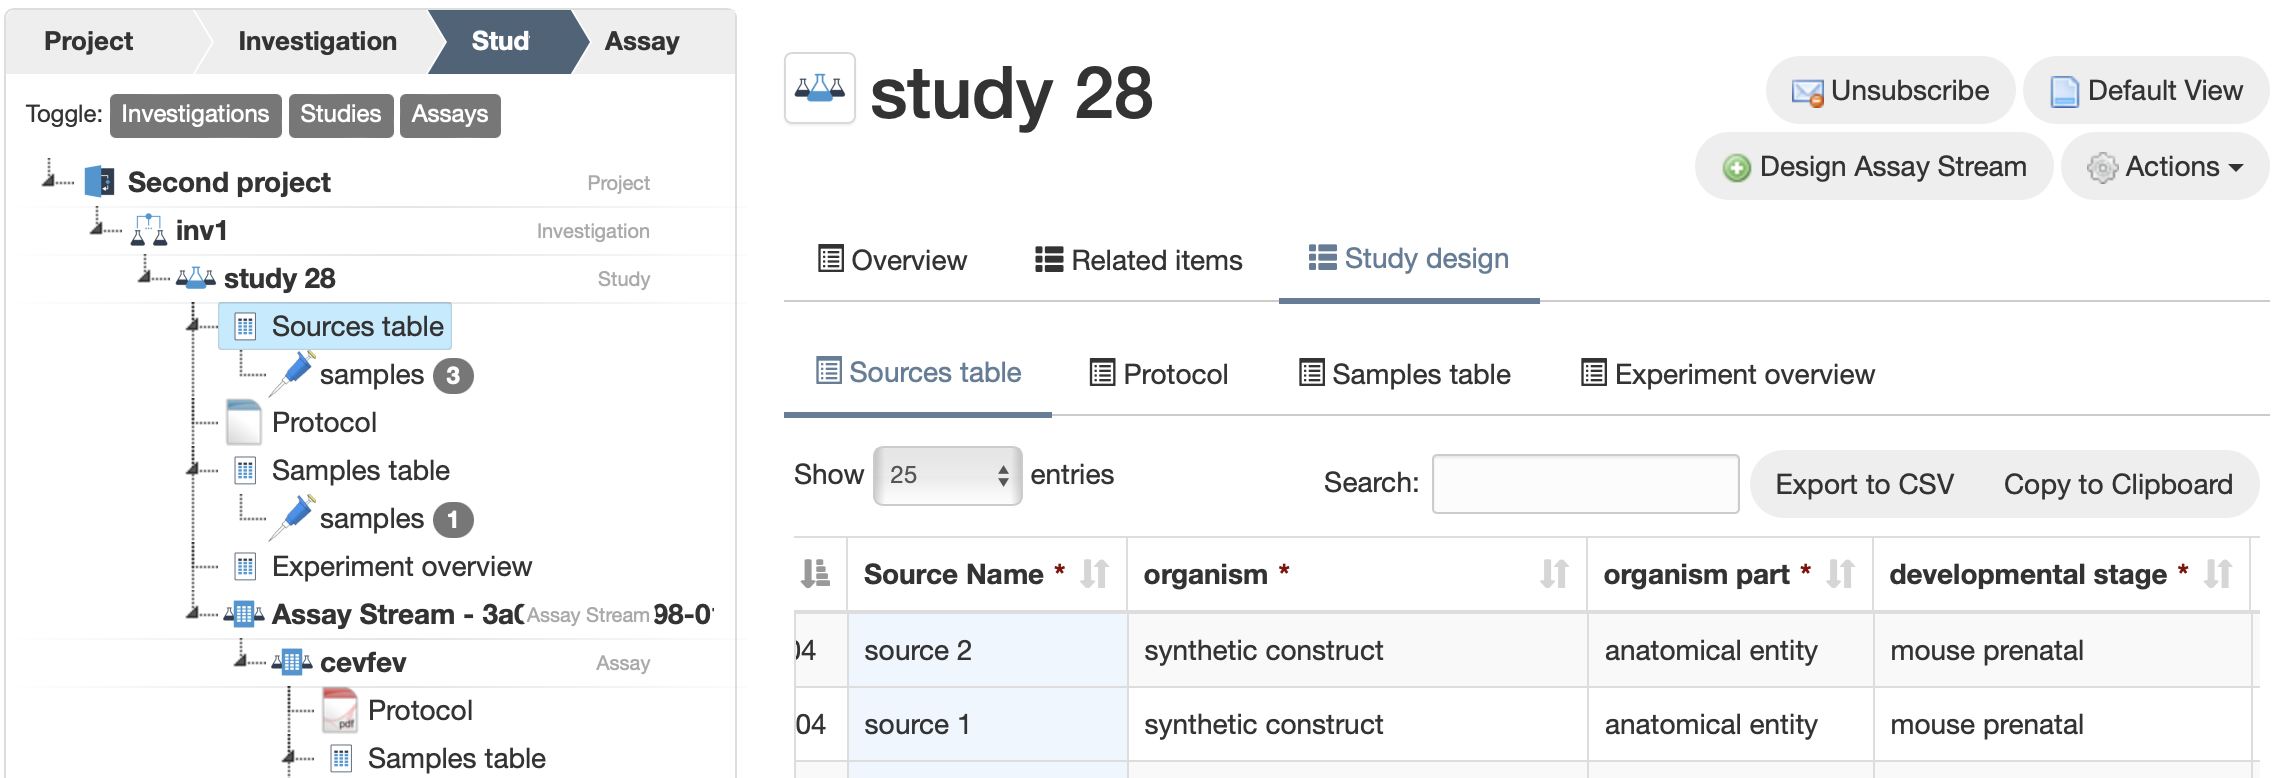This screenshot has width=2284, height=778.
Task: Click the Assay Stream icon in tree
Action: tap(244, 614)
